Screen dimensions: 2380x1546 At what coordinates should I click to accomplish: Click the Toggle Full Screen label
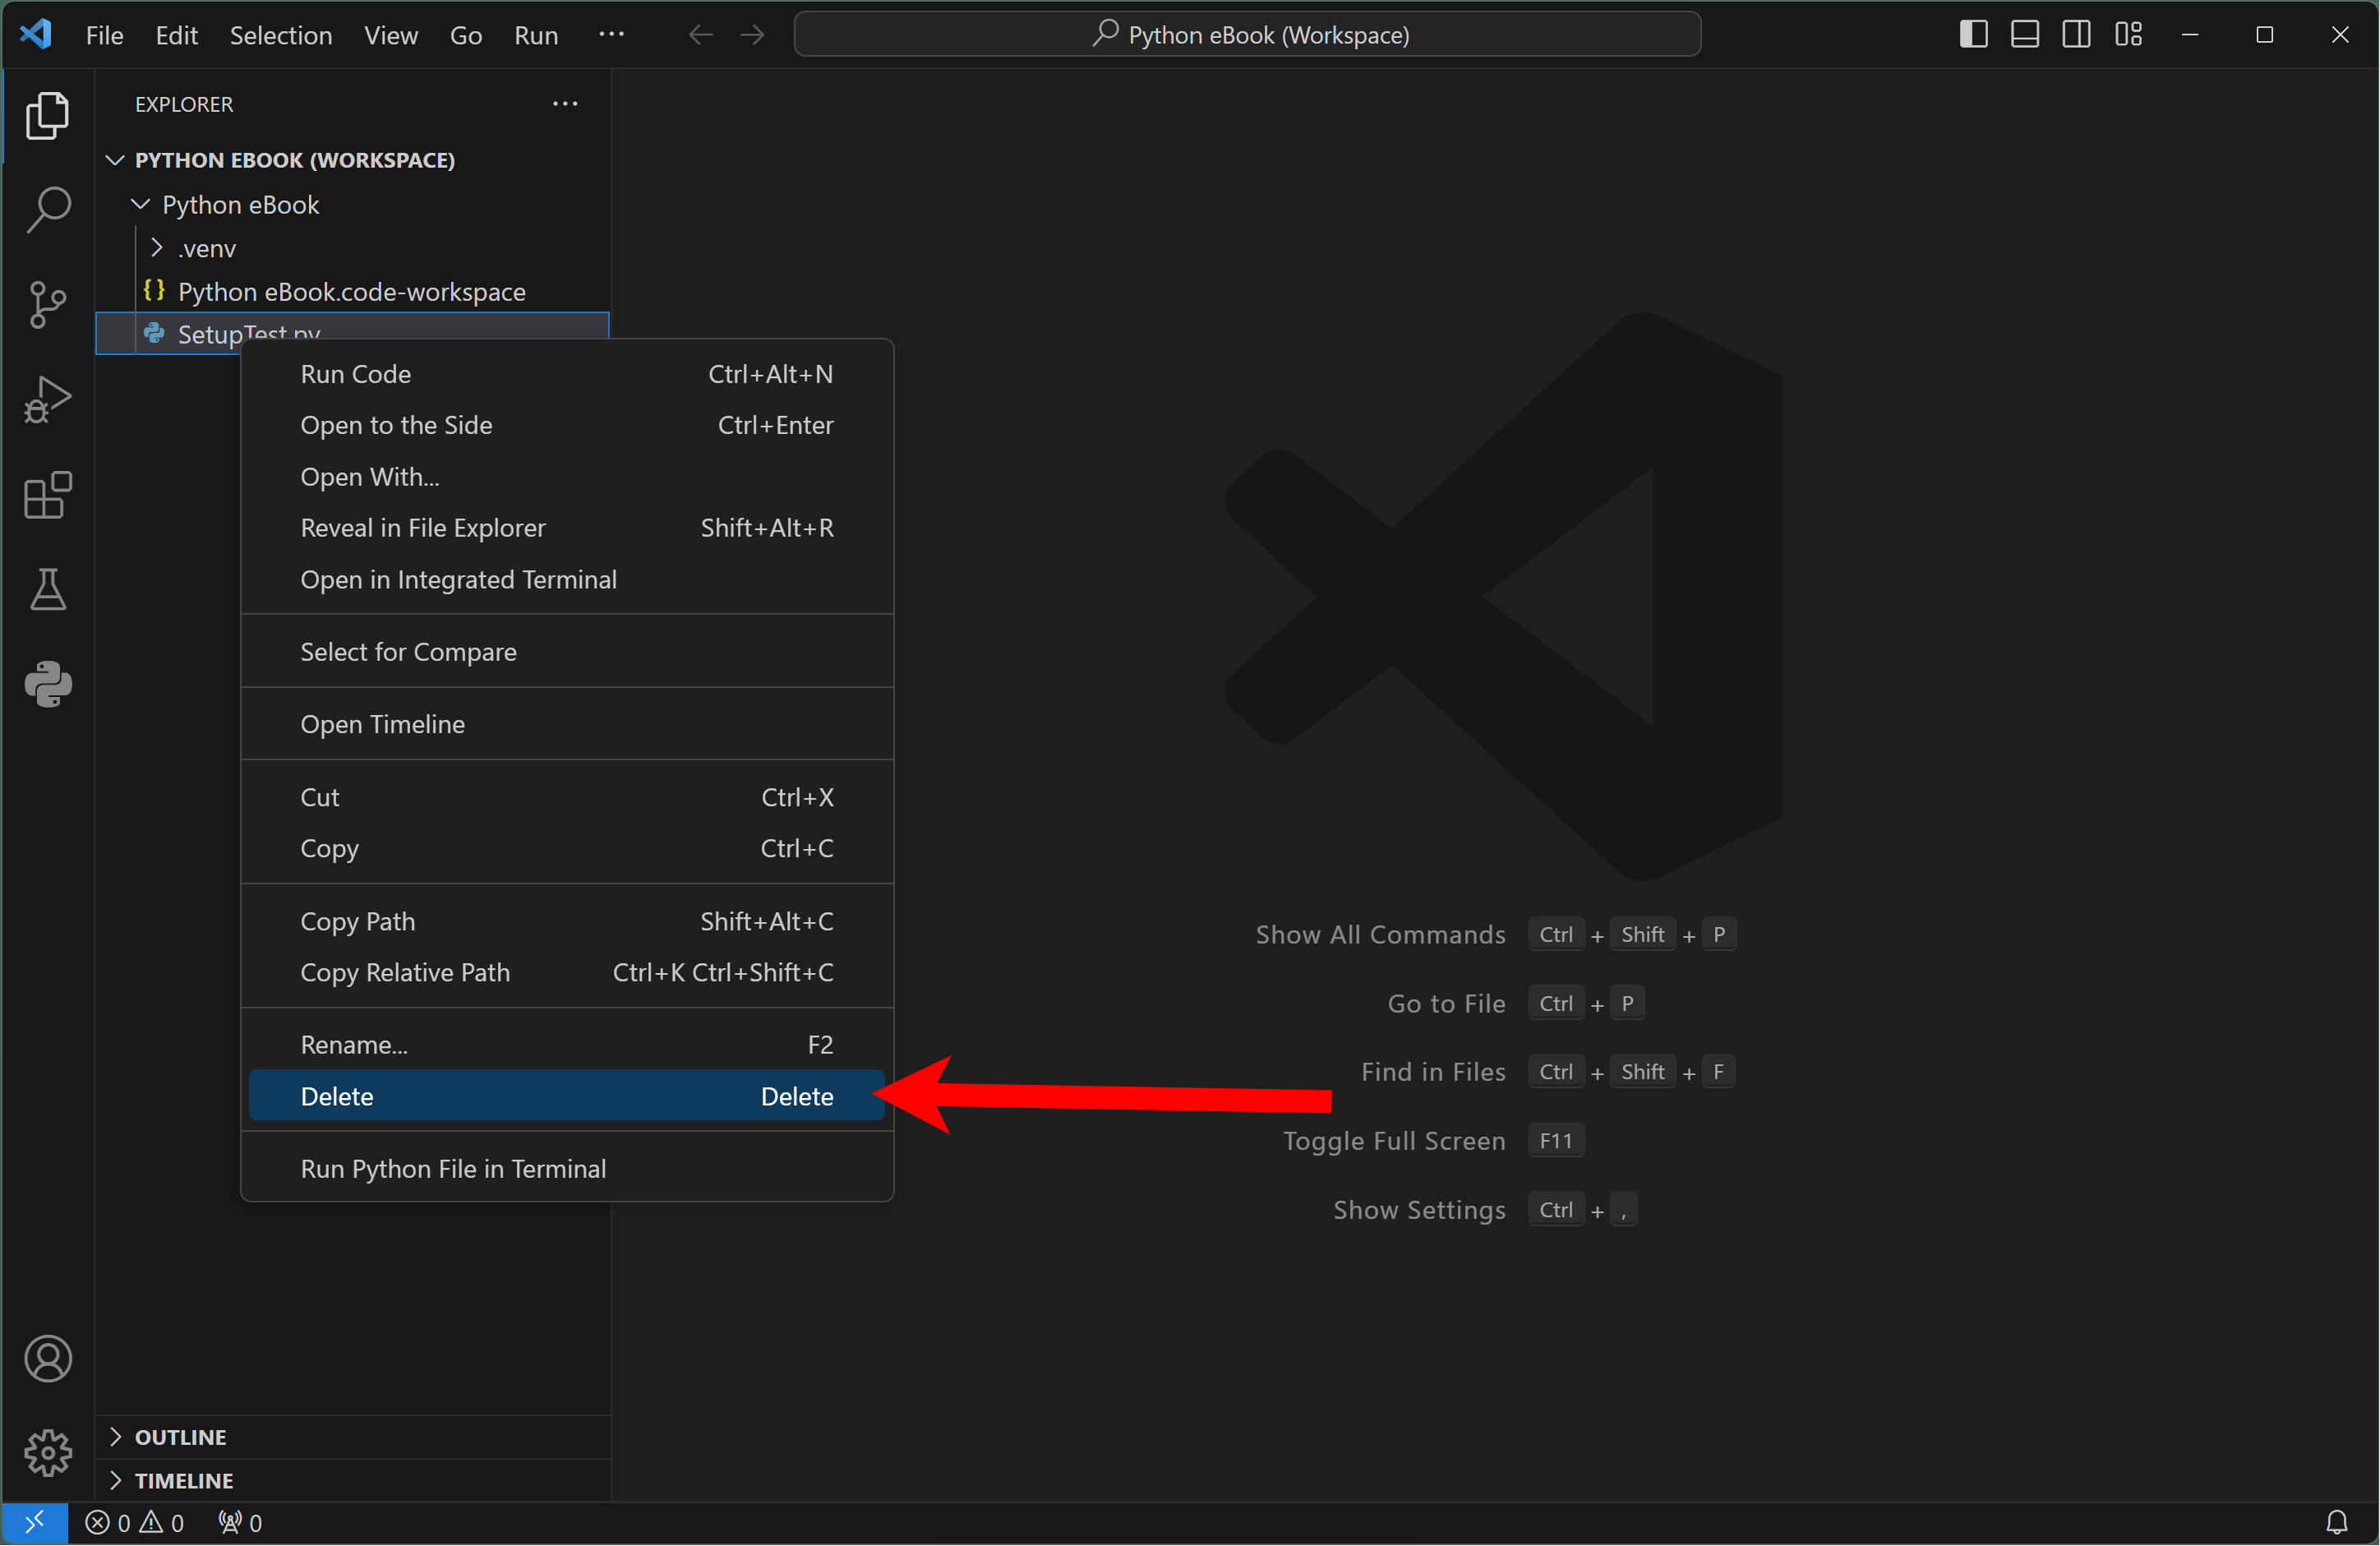1394,1141
